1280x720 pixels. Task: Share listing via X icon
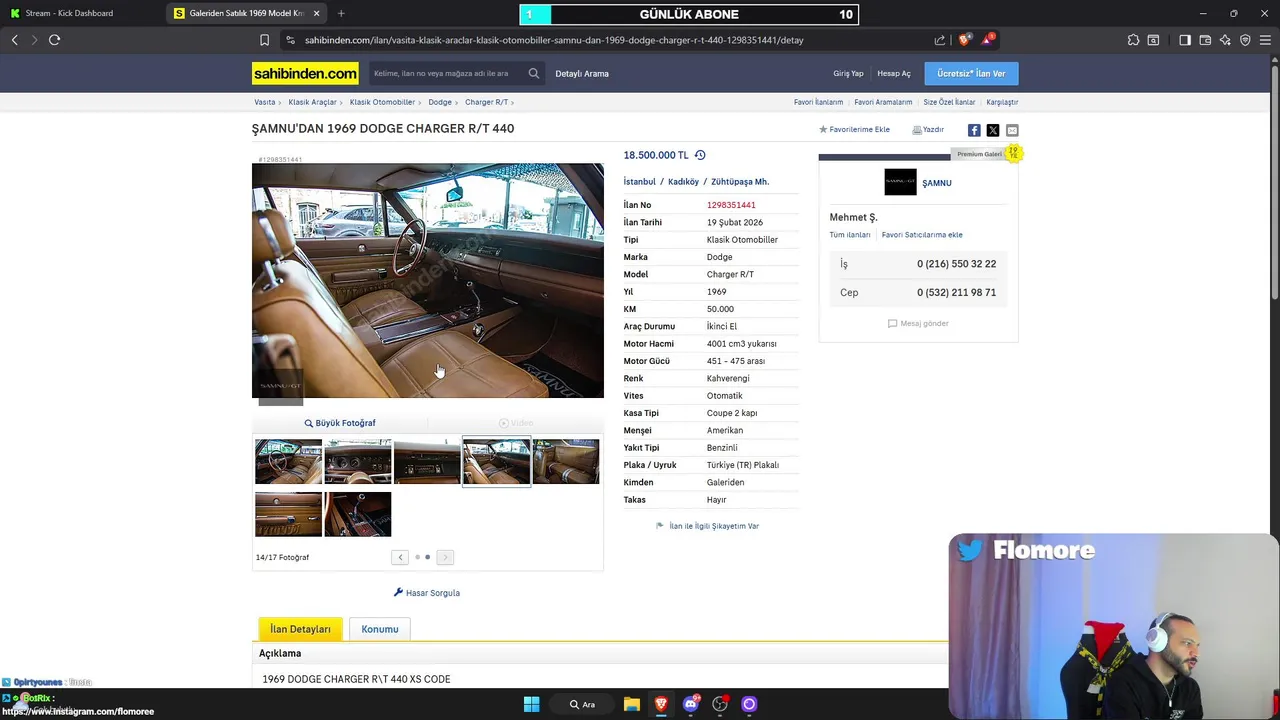click(x=993, y=130)
